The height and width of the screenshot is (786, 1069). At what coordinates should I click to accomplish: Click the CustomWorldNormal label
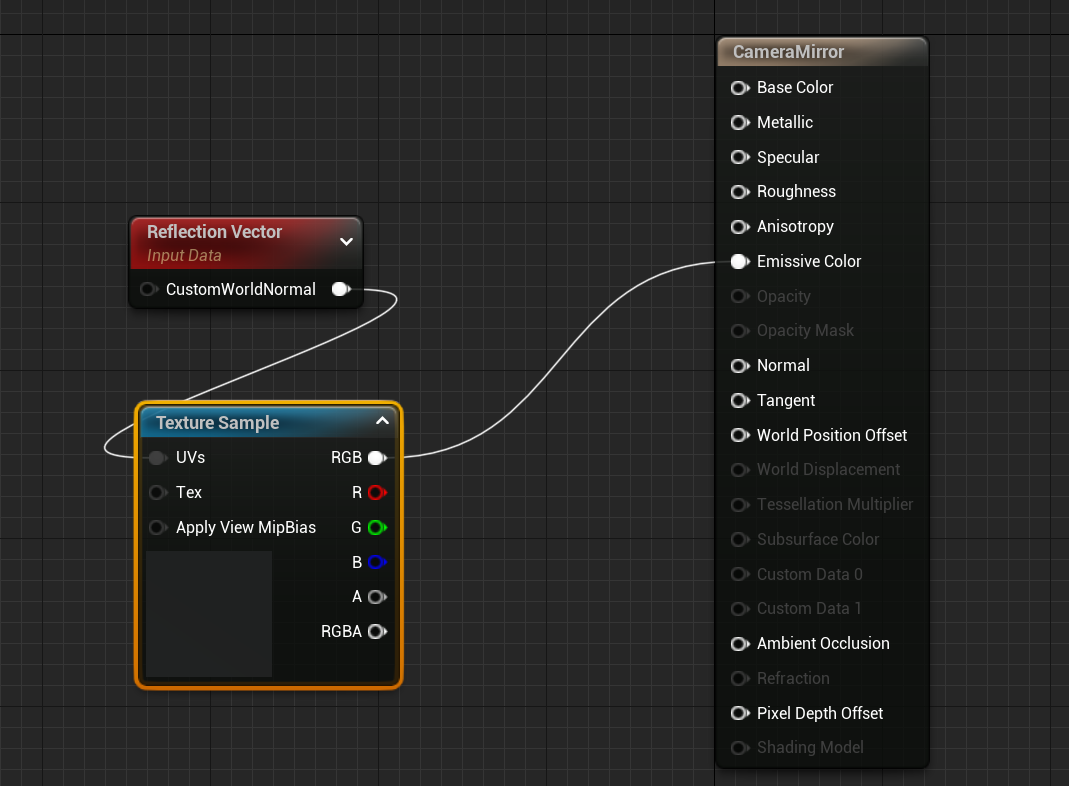[x=241, y=290]
